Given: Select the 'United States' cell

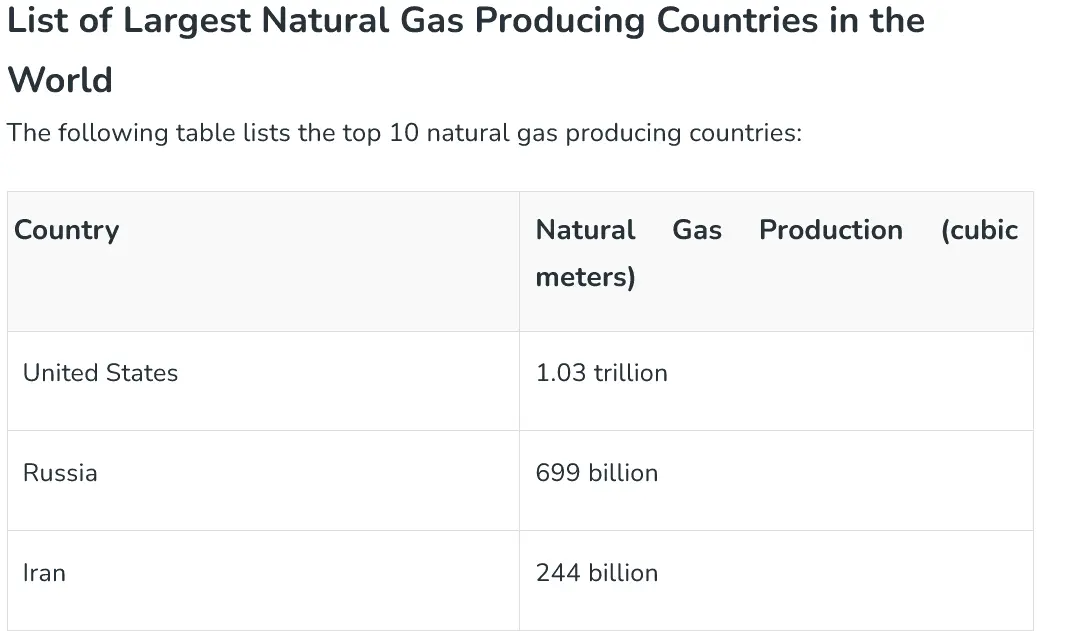Looking at the screenshot, I should click(100, 373).
